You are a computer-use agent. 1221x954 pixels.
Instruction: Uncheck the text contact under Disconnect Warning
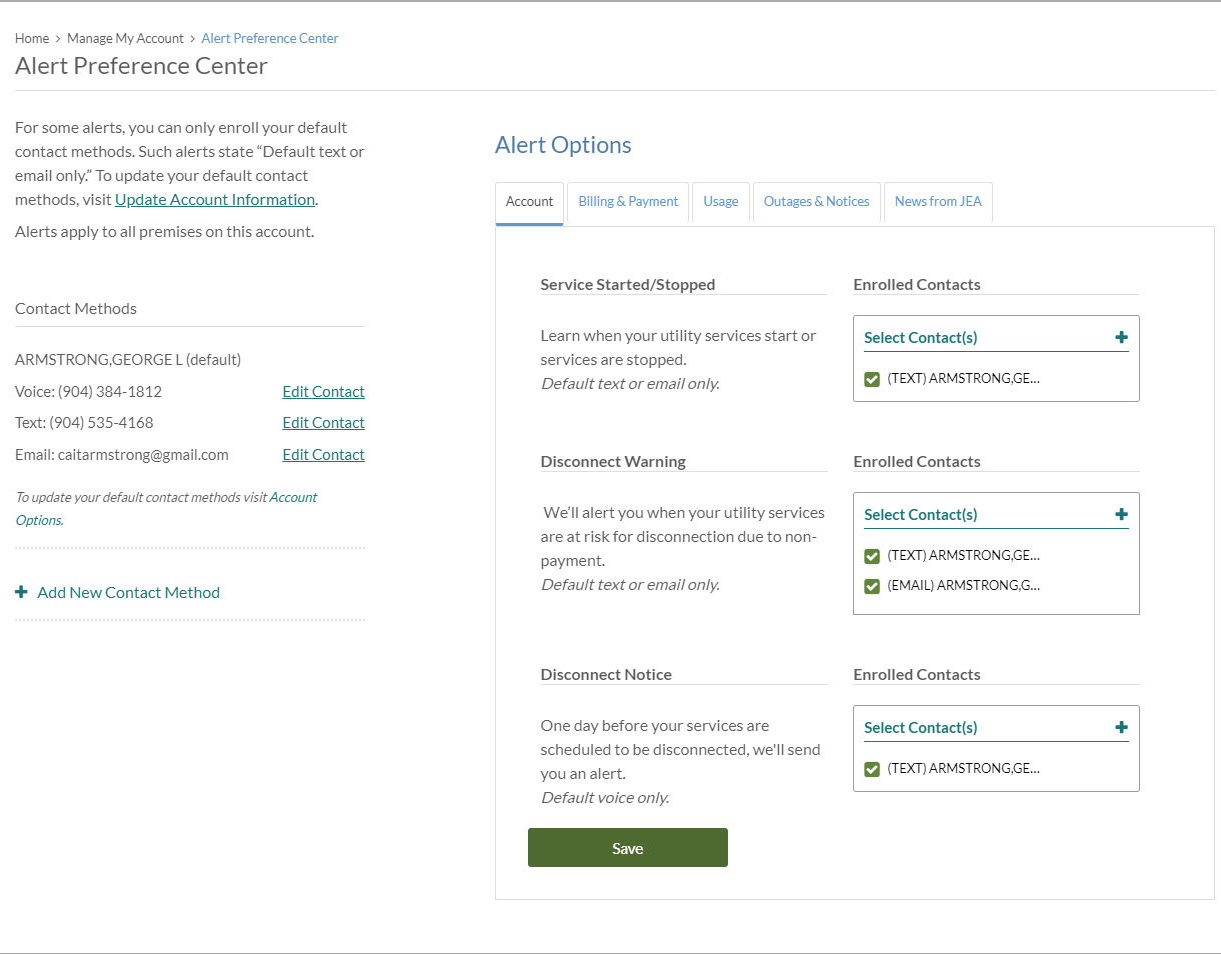(x=872, y=556)
